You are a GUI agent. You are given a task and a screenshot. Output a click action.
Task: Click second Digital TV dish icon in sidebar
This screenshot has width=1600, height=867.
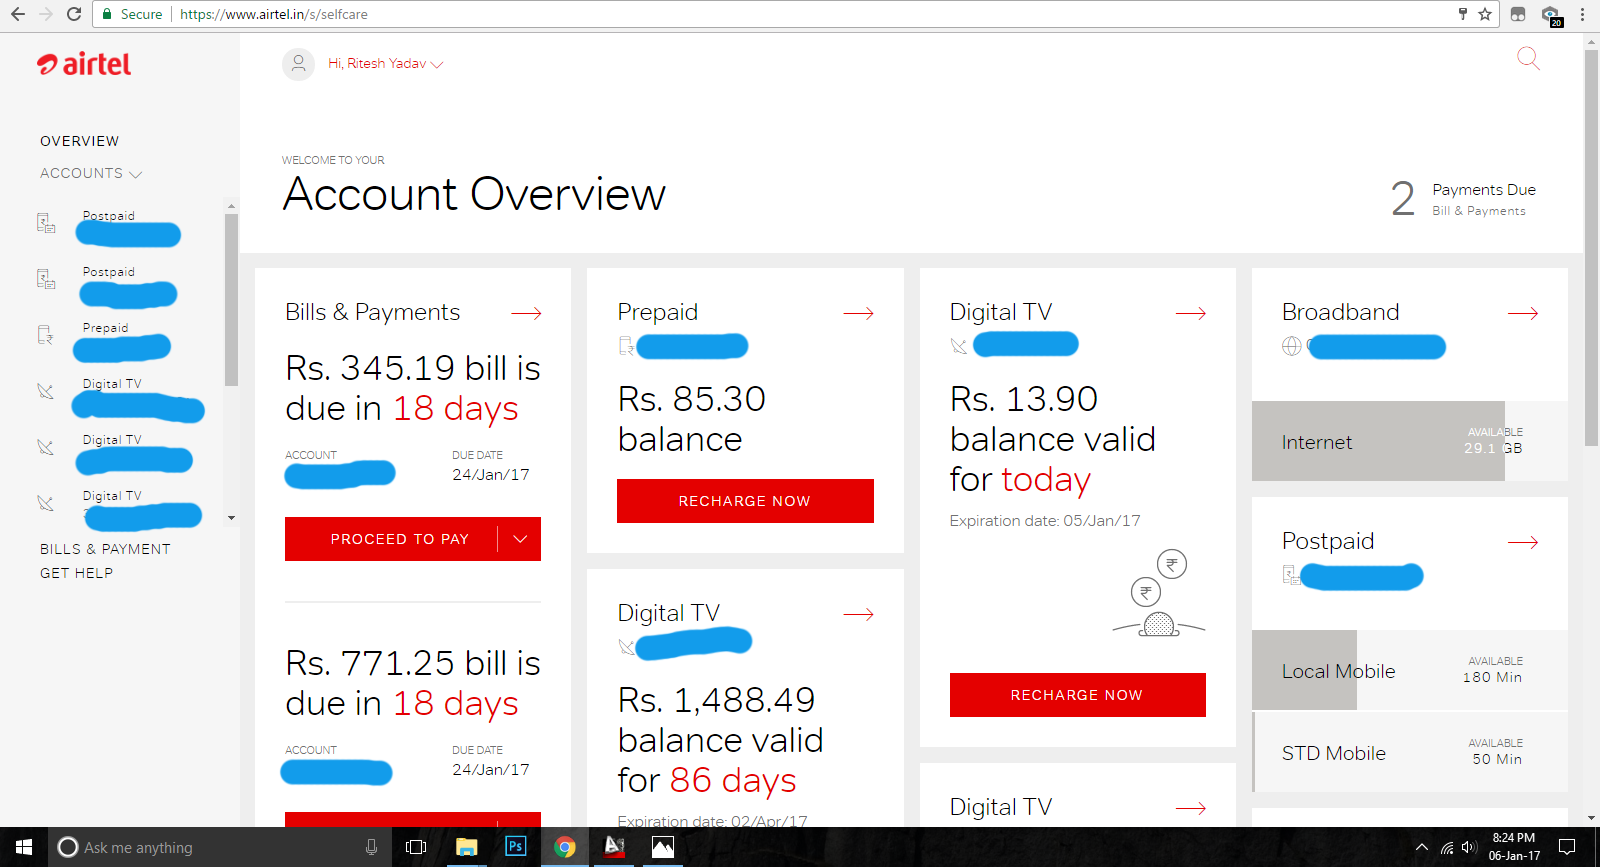pyautogui.click(x=46, y=447)
